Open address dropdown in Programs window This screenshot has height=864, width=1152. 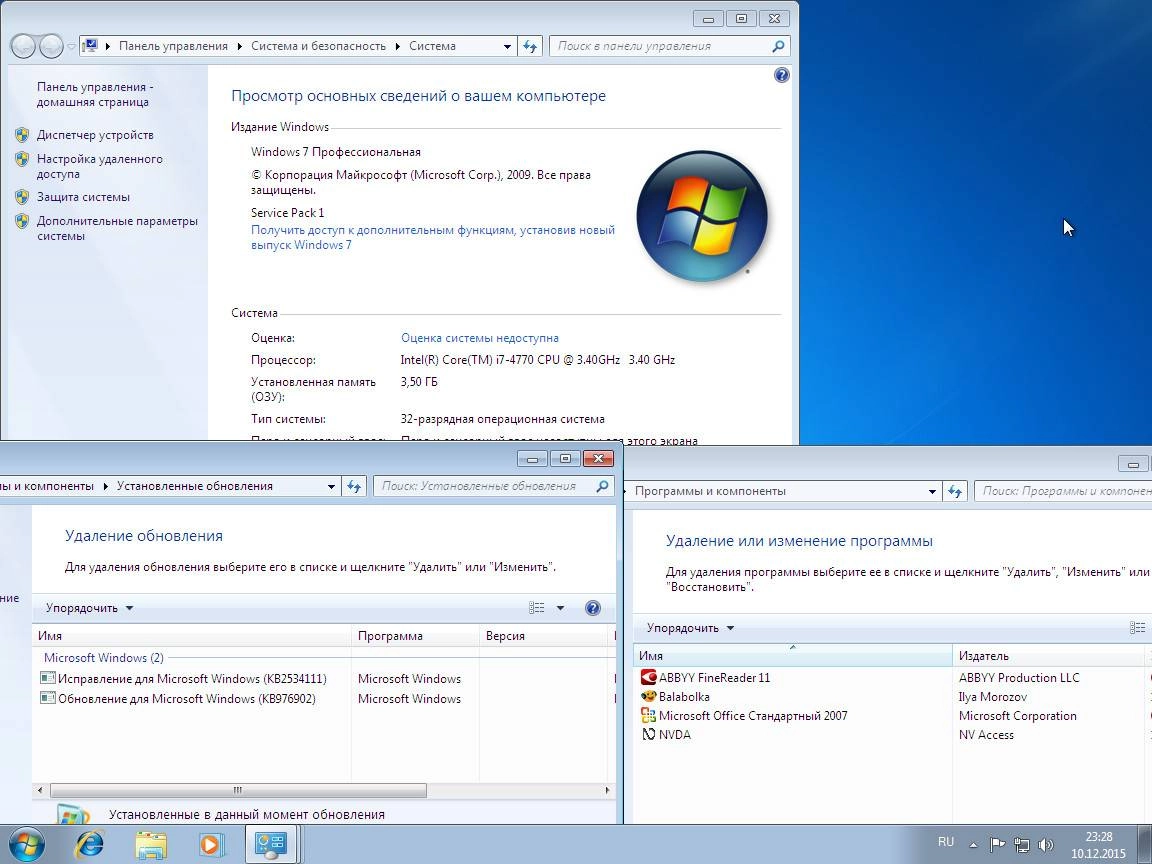932,492
